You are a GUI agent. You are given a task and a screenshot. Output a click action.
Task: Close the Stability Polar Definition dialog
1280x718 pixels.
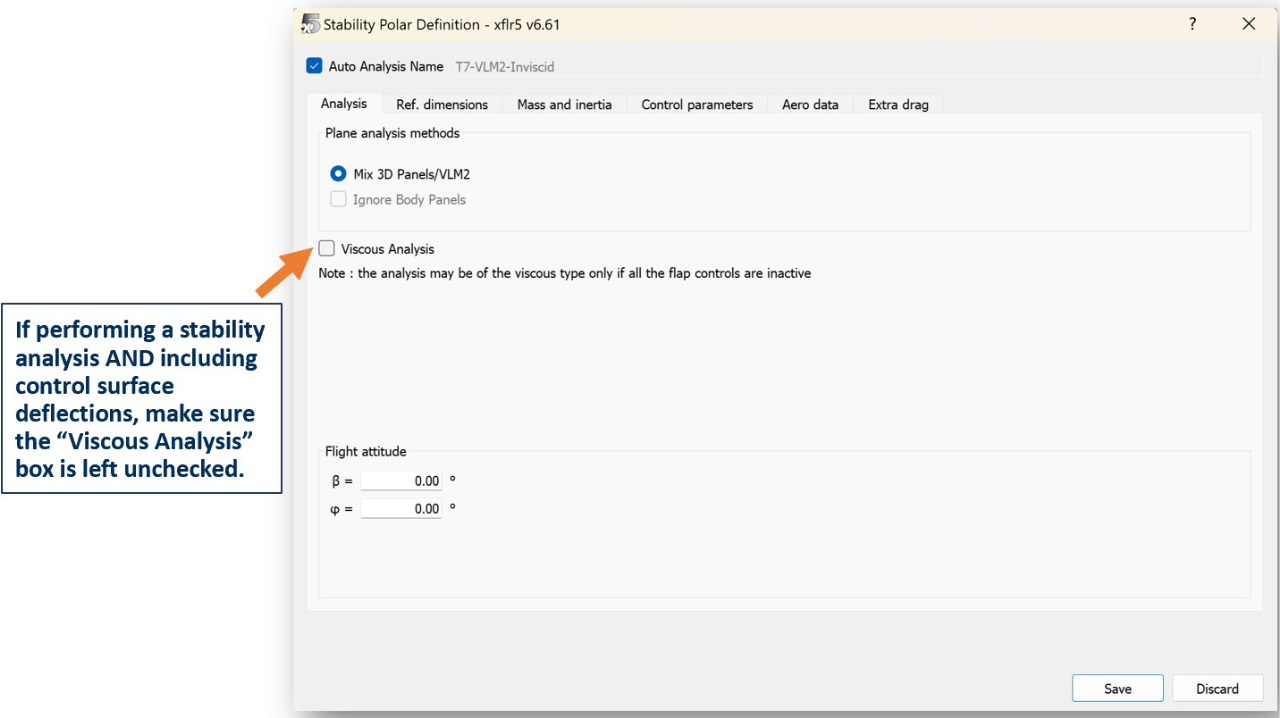pos(1248,24)
